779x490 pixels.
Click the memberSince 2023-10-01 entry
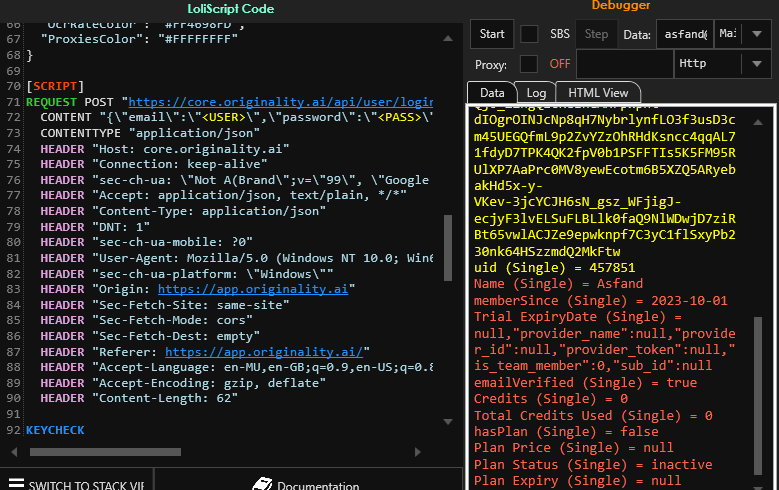[600, 301]
